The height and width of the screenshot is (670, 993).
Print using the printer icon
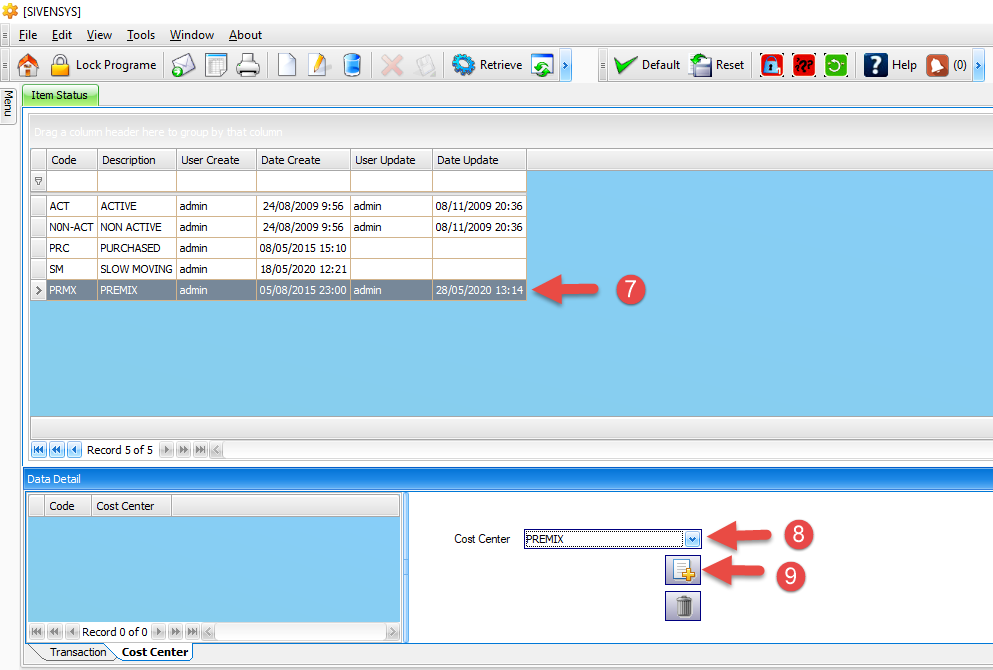coord(248,65)
